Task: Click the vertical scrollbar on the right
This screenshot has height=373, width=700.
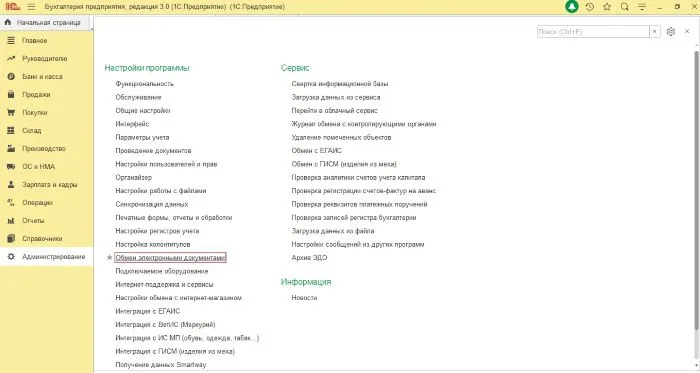Action: click(696, 191)
